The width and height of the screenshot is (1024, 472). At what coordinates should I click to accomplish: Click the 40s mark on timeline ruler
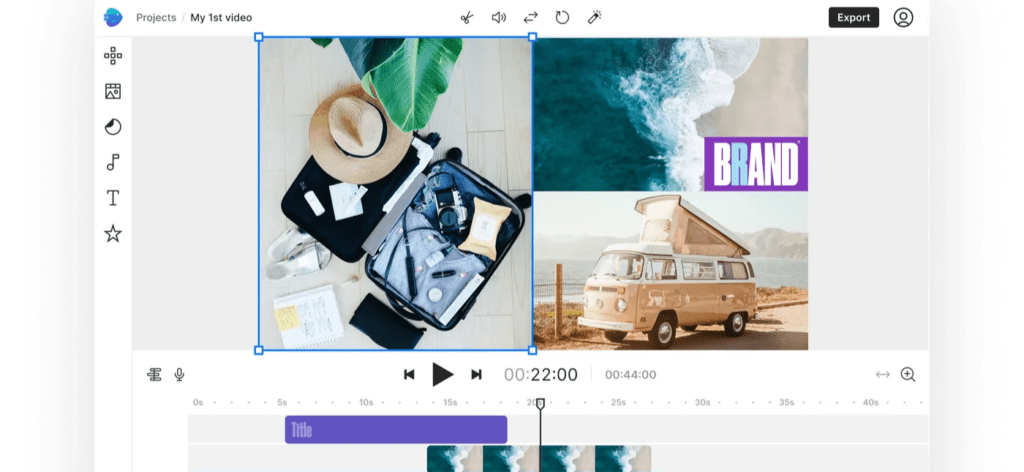[871, 403]
